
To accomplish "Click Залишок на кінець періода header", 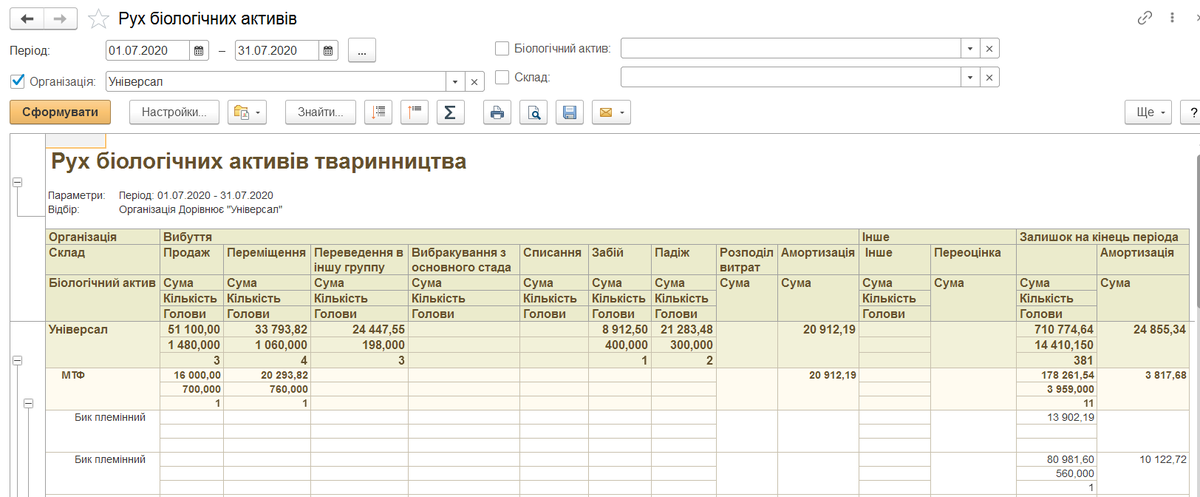I will (1103, 237).
